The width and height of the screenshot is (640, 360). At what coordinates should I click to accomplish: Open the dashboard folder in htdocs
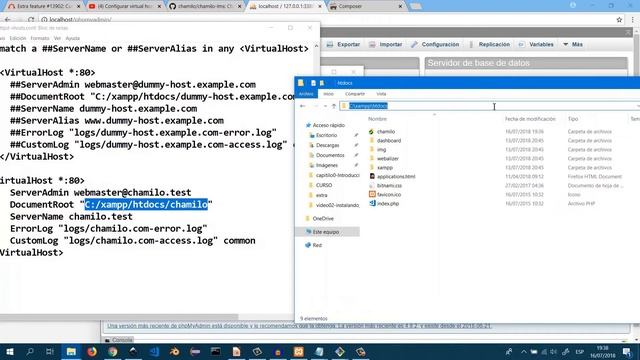coord(389,140)
